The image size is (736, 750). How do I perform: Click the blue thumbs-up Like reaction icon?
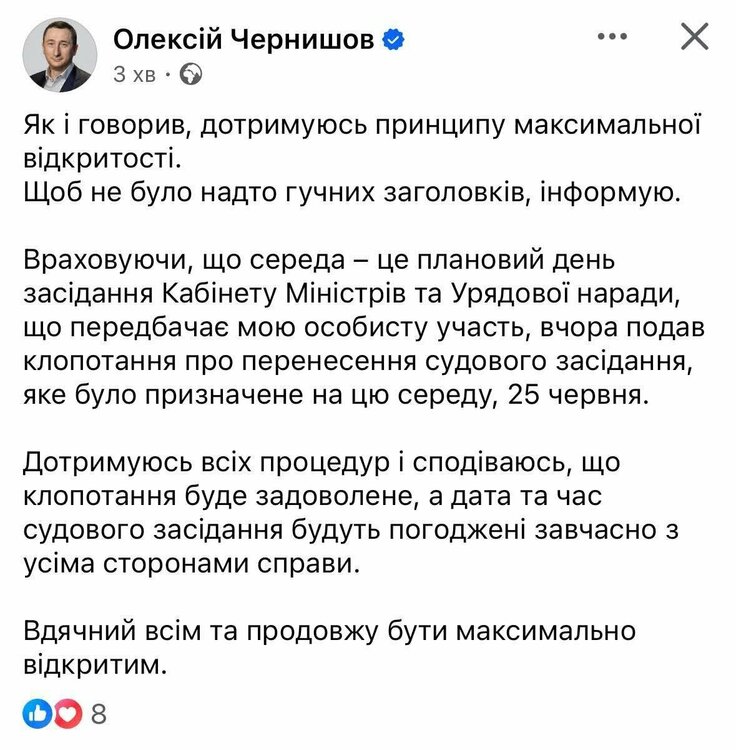37,714
